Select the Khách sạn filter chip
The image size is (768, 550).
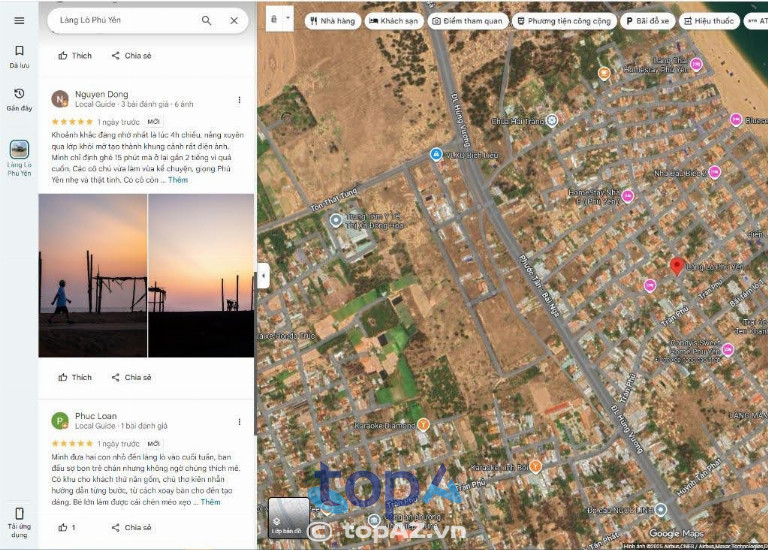pyautogui.click(x=393, y=20)
